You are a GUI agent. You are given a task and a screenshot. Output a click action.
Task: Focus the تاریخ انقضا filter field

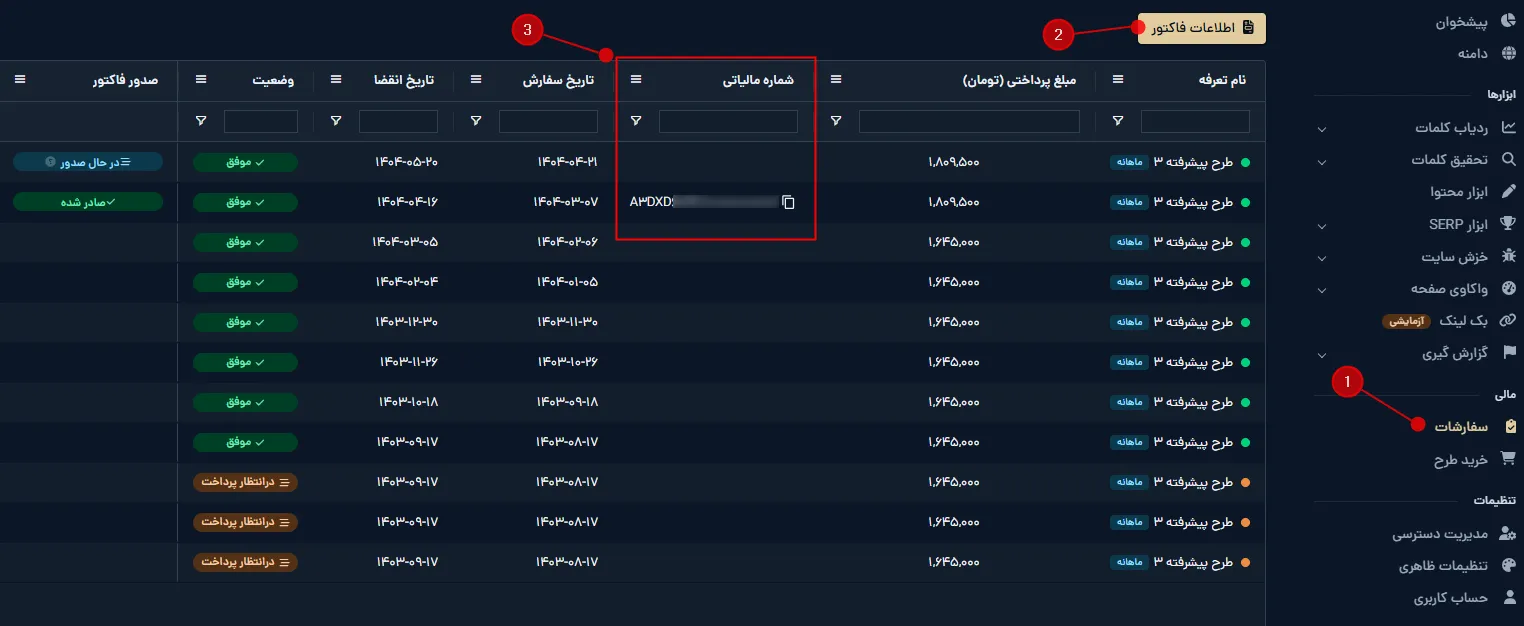click(x=398, y=121)
